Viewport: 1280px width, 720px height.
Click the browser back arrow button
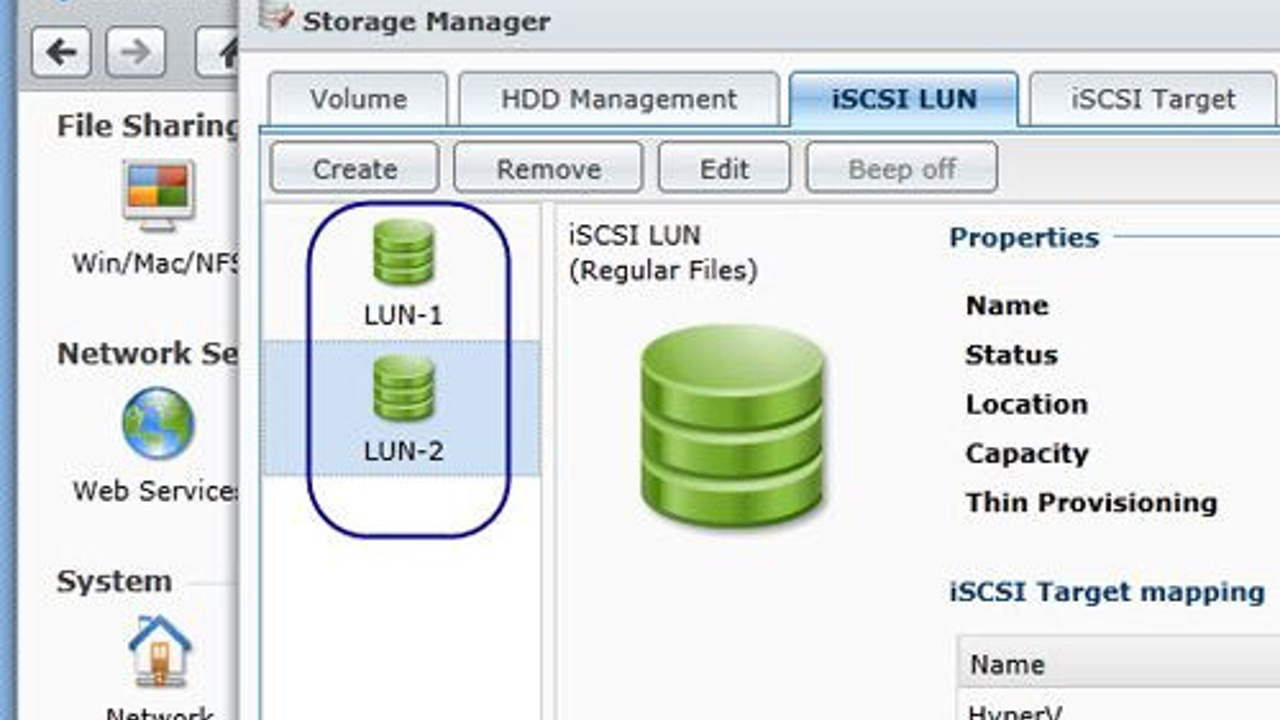[61, 52]
